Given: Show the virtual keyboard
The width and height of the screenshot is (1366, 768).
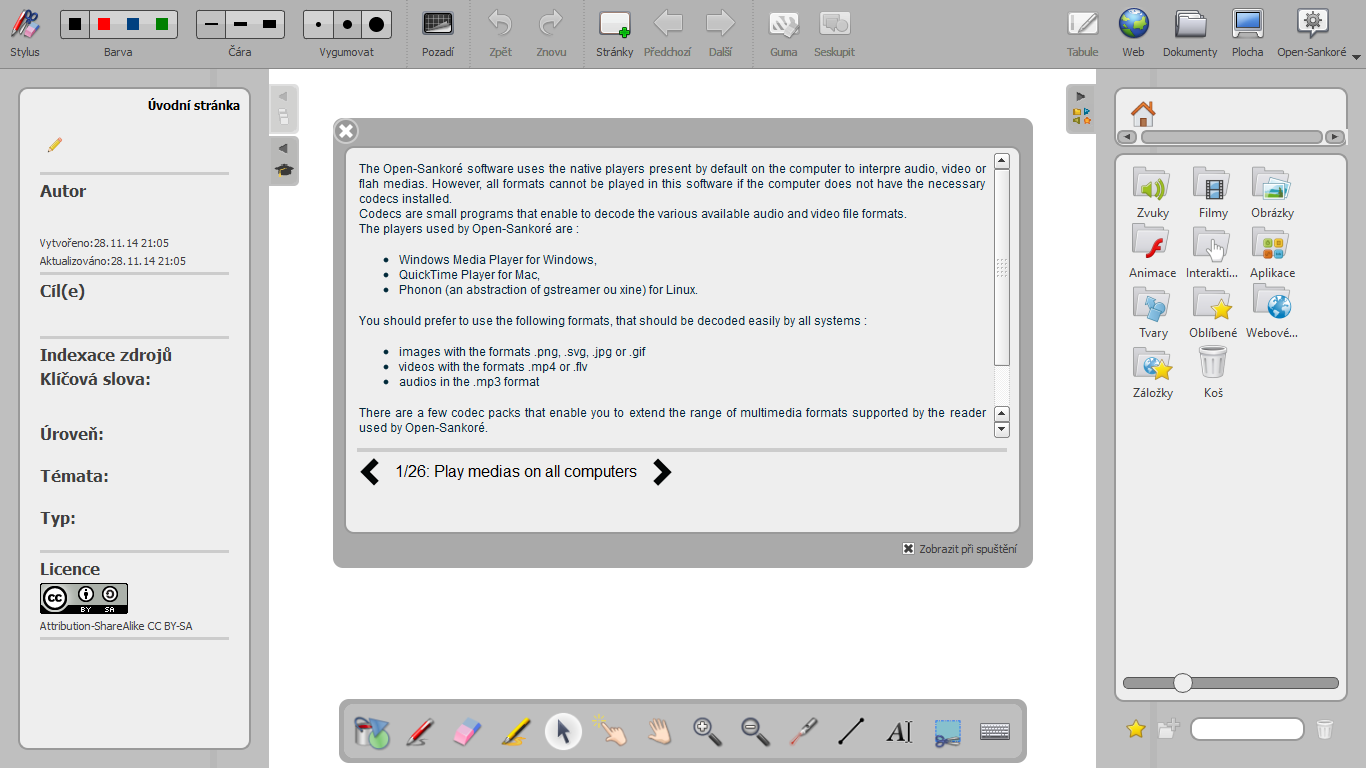Looking at the screenshot, I should click(x=995, y=731).
